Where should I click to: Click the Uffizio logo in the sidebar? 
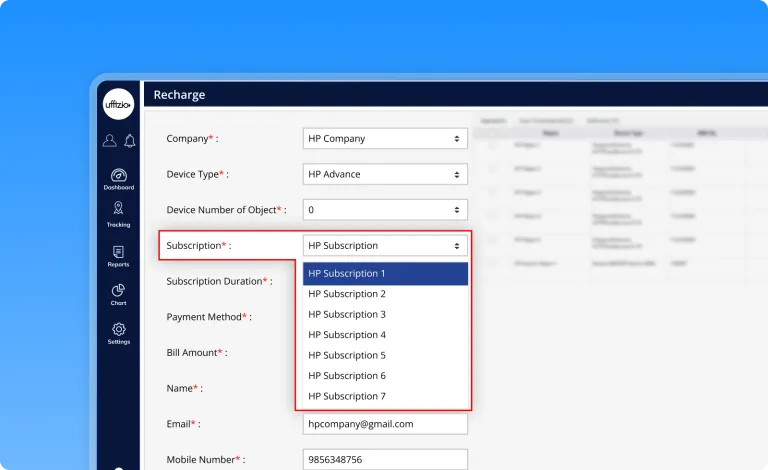pos(118,104)
